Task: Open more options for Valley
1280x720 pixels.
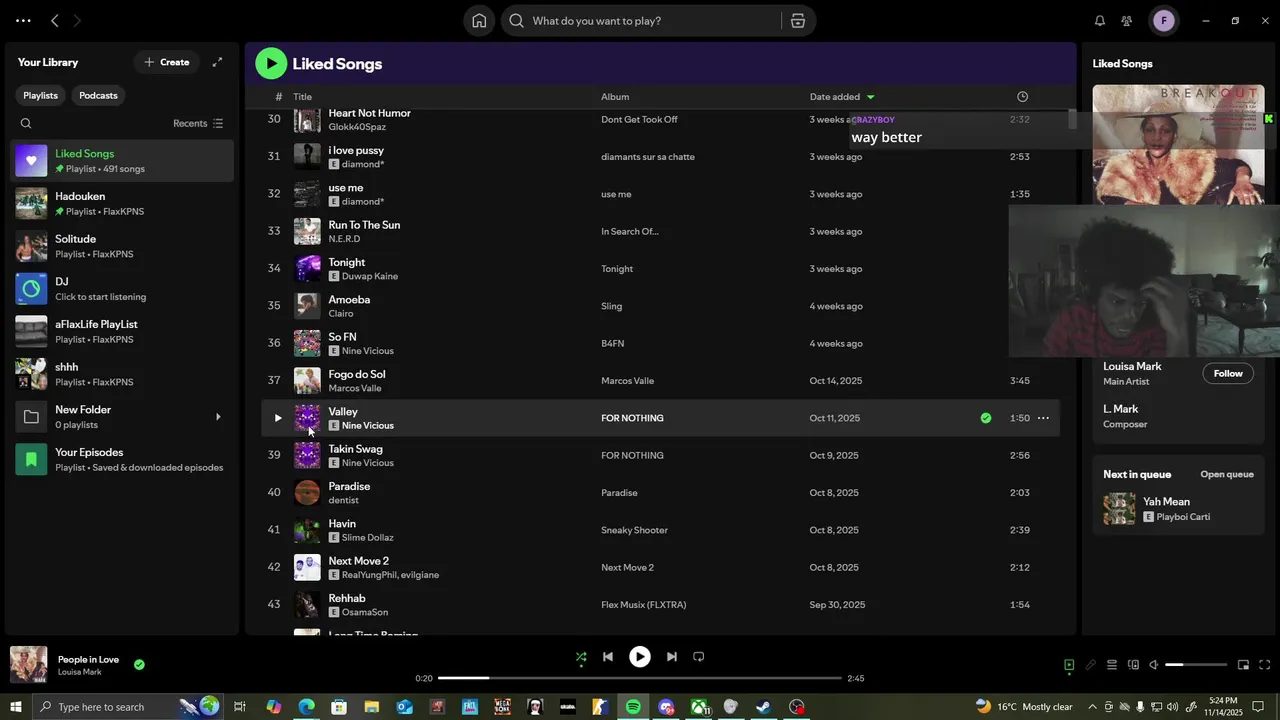Action: pyautogui.click(x=1043, y=418)
